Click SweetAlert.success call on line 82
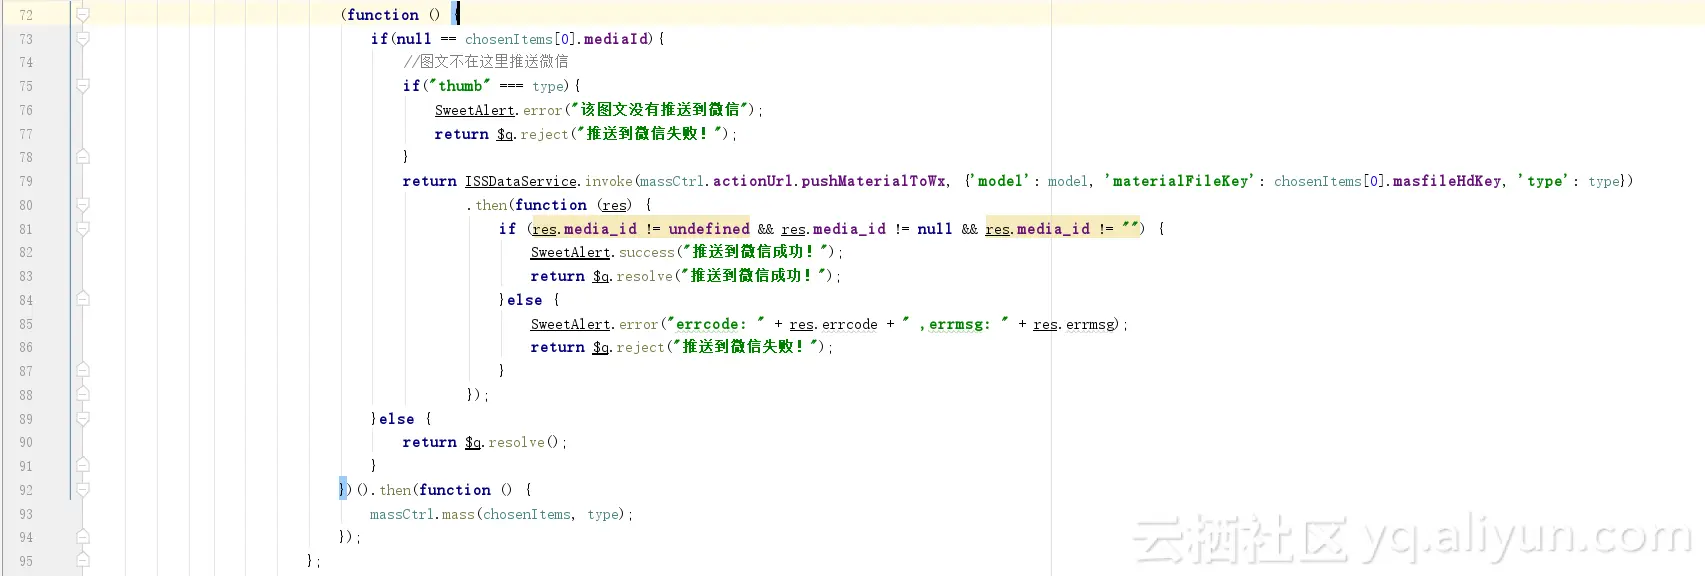The height and width of the screenshot is (576, 1705). (x=603, y=252)
